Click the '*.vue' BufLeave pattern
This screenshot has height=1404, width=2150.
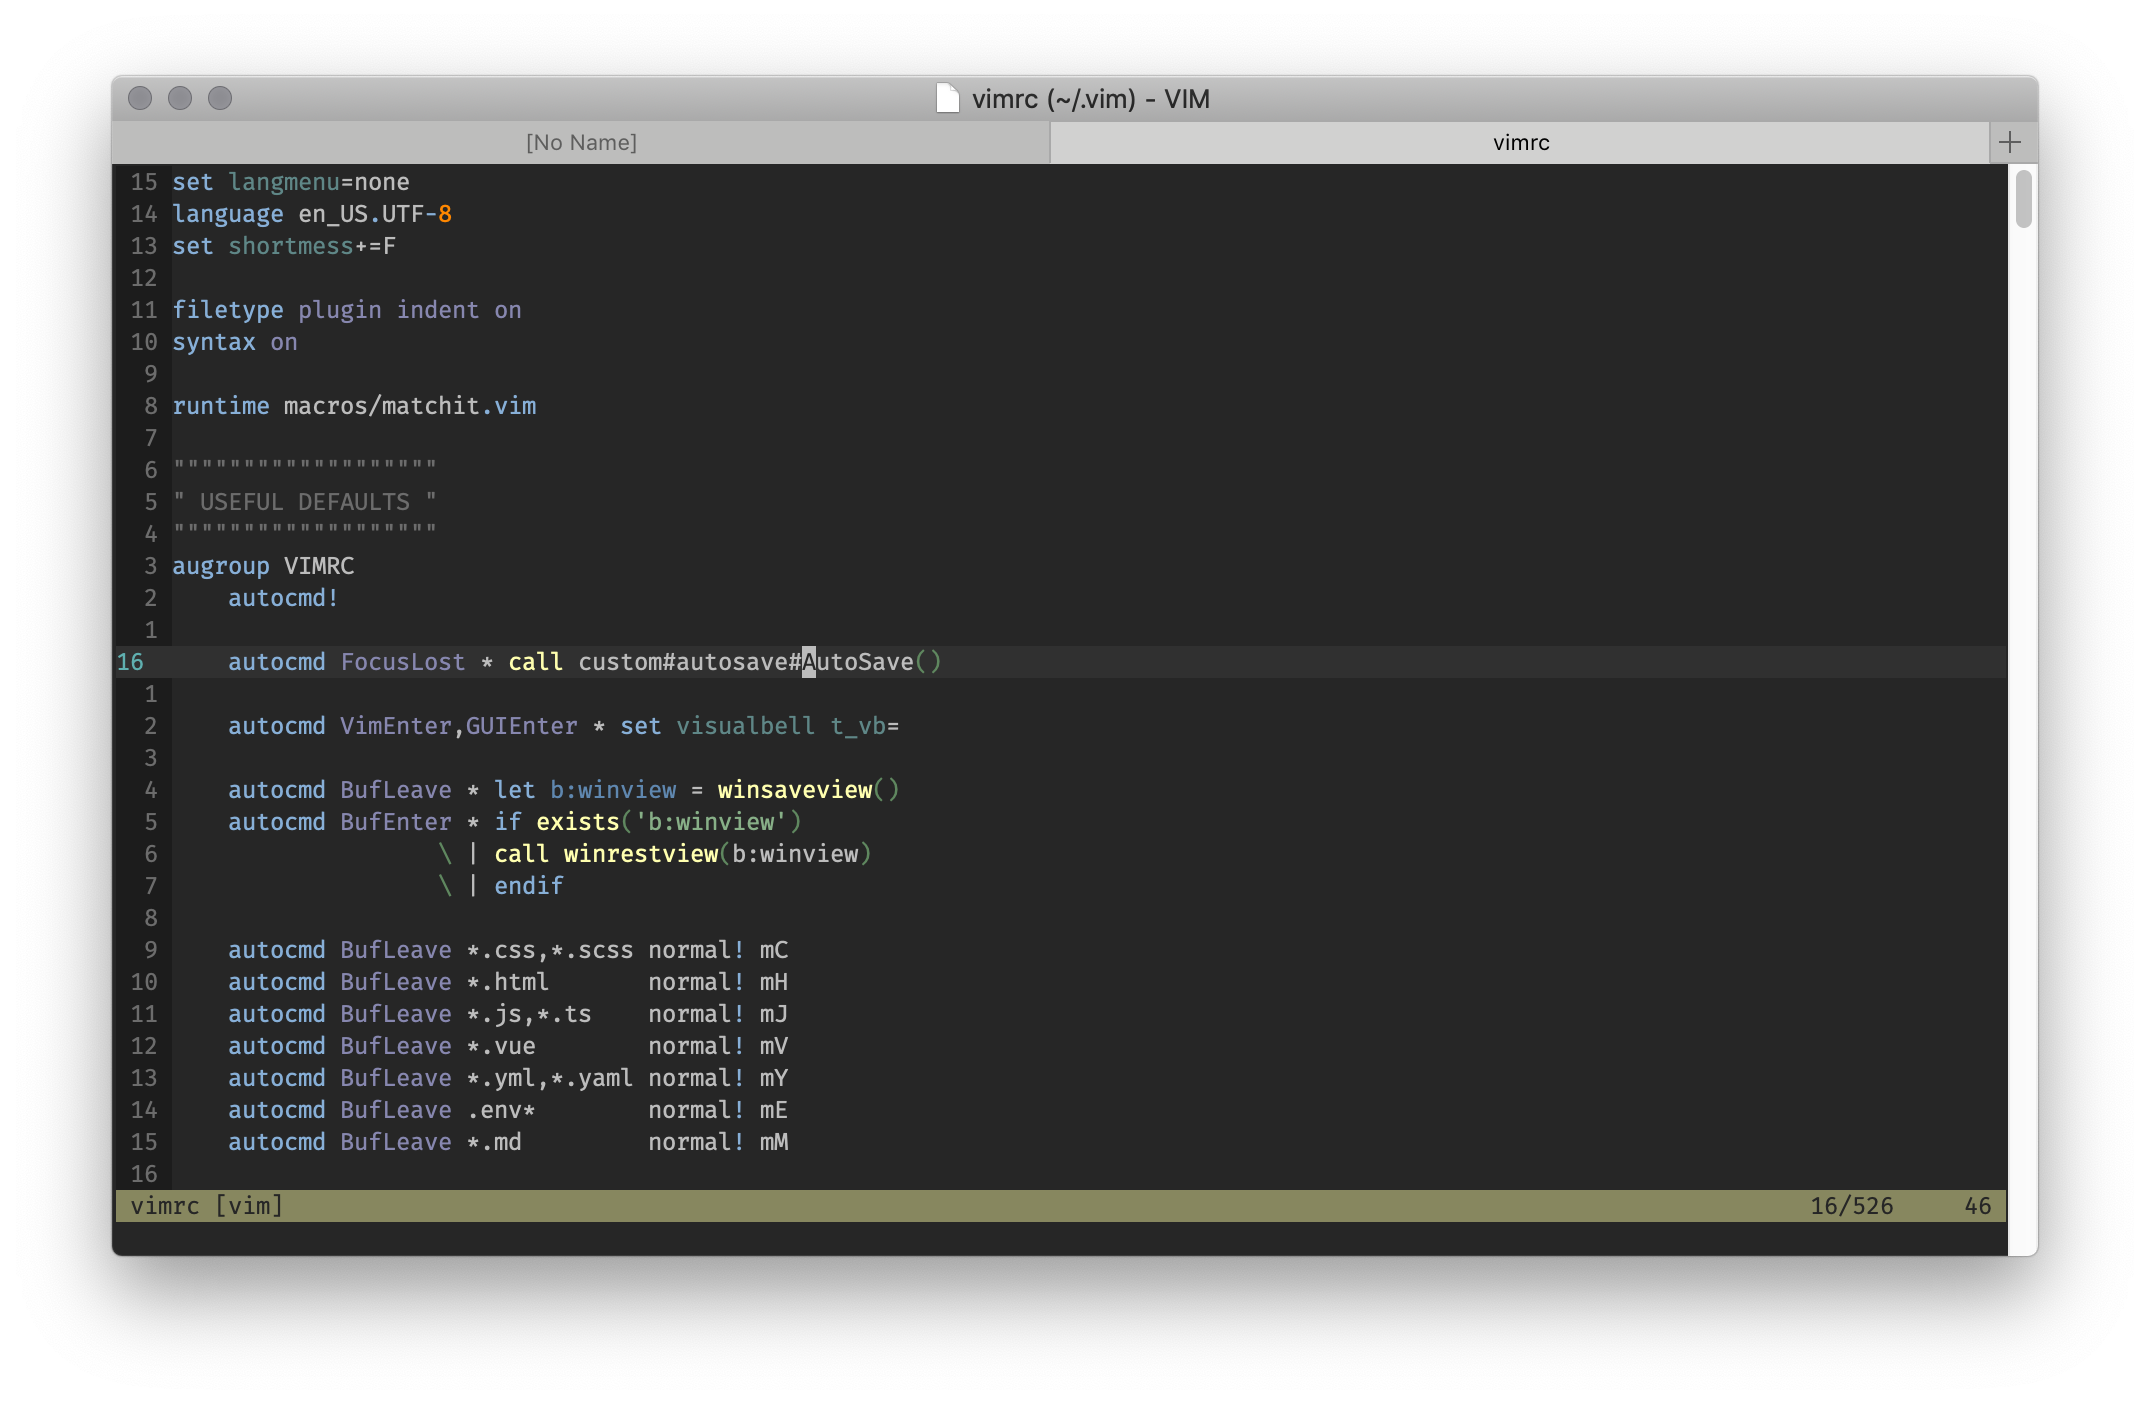click(x=501, y=1046)
